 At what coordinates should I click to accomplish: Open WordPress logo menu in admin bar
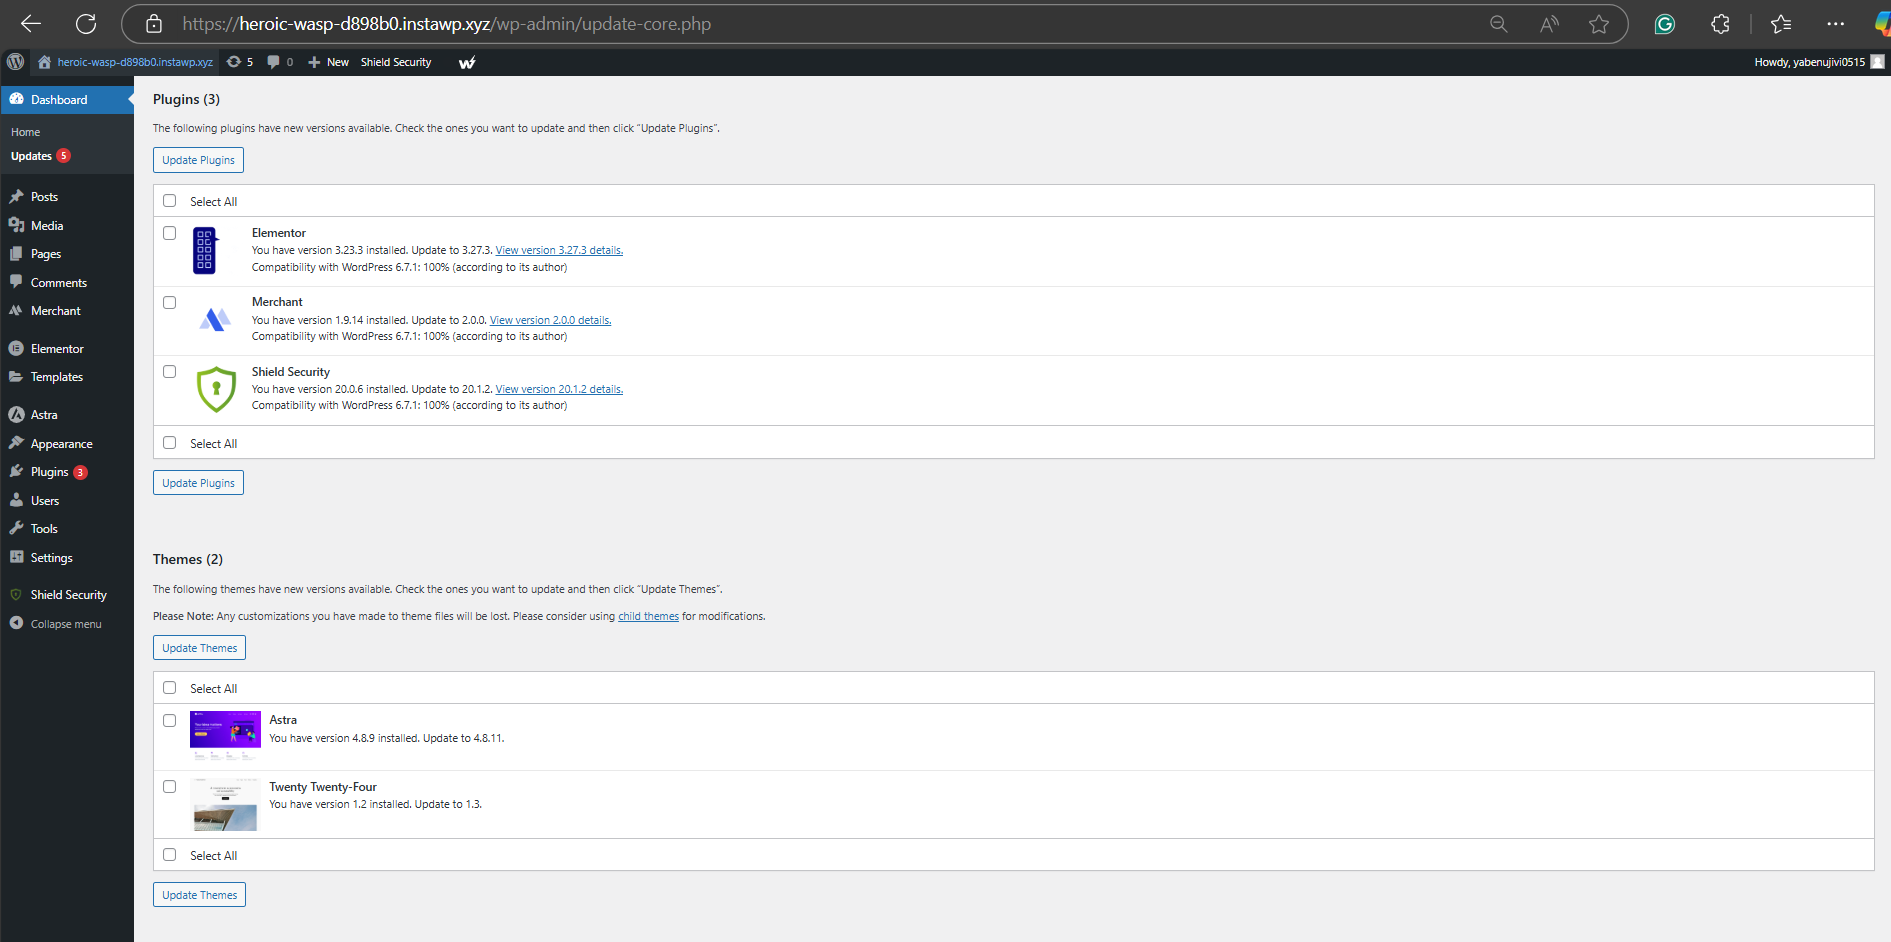point(15,62)
